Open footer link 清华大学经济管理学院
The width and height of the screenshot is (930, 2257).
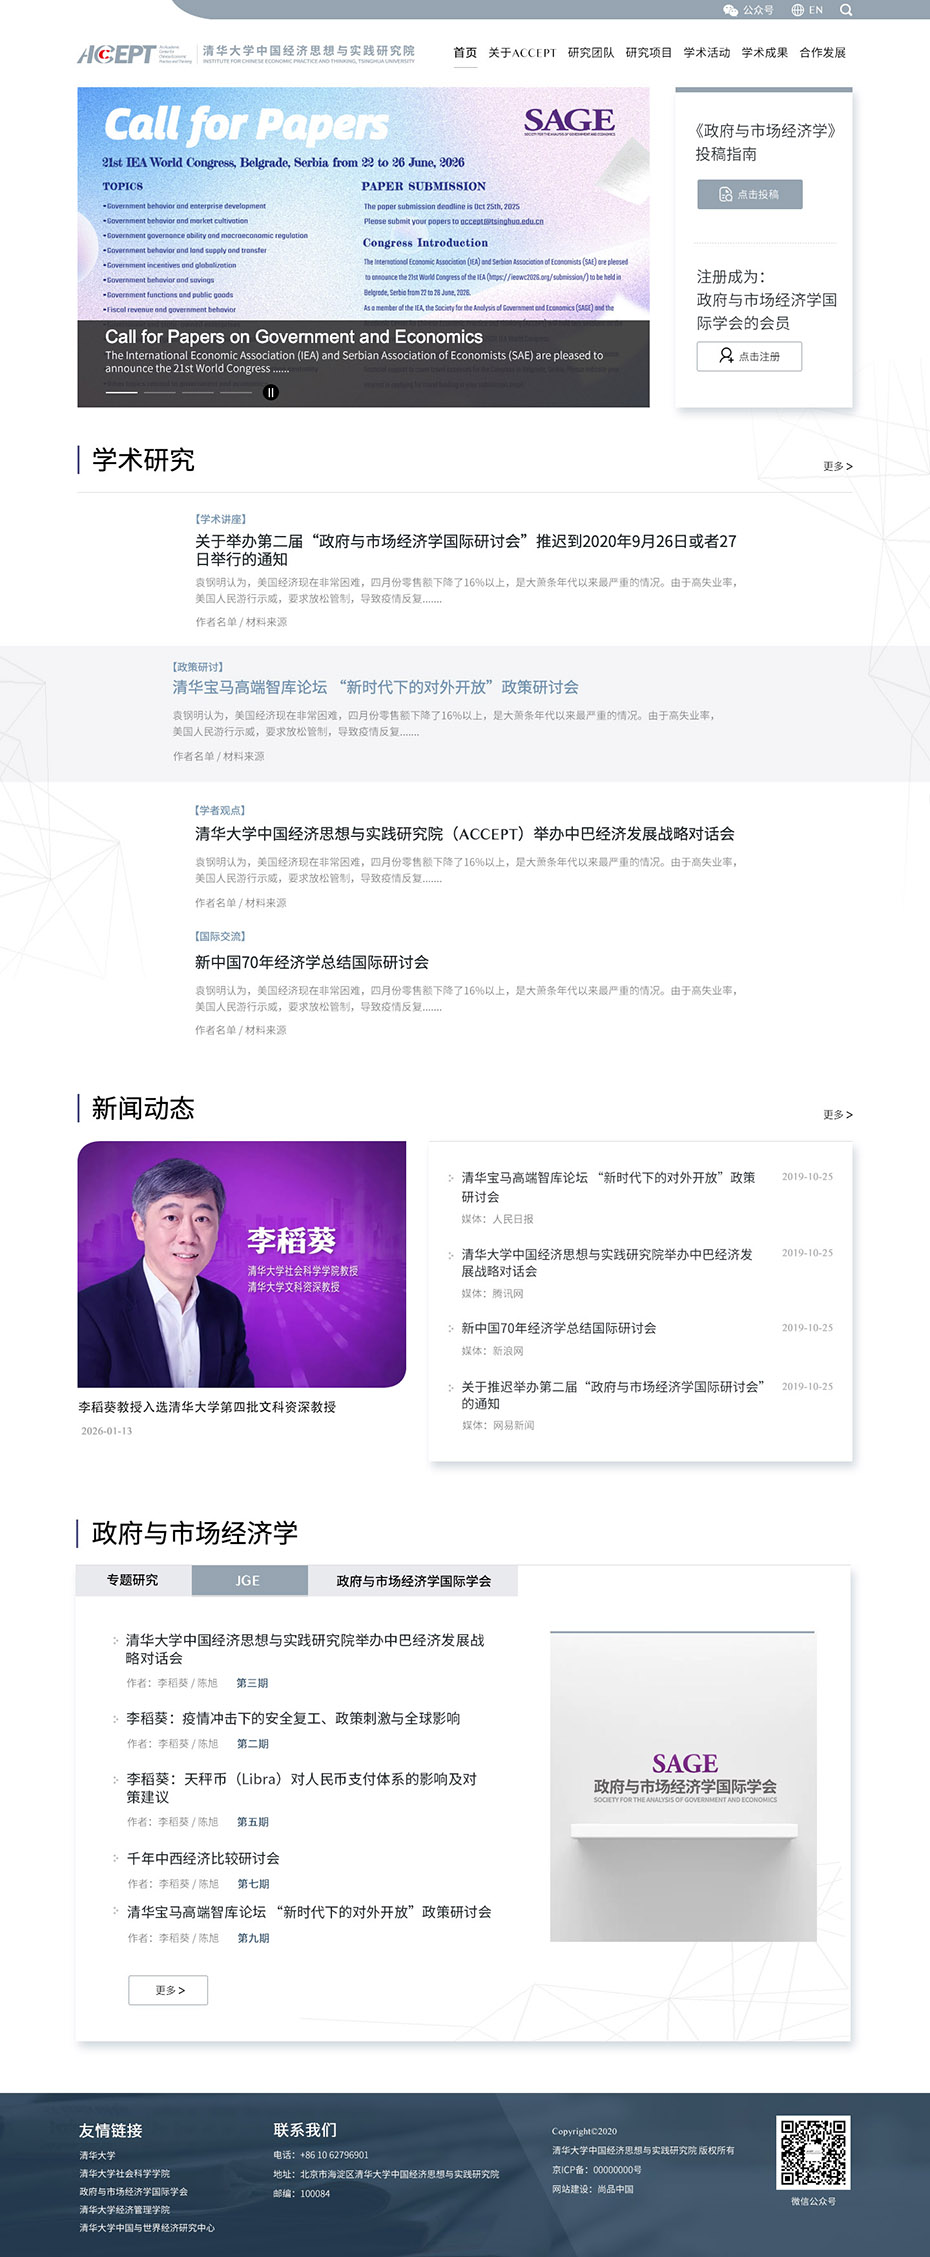125,2209
